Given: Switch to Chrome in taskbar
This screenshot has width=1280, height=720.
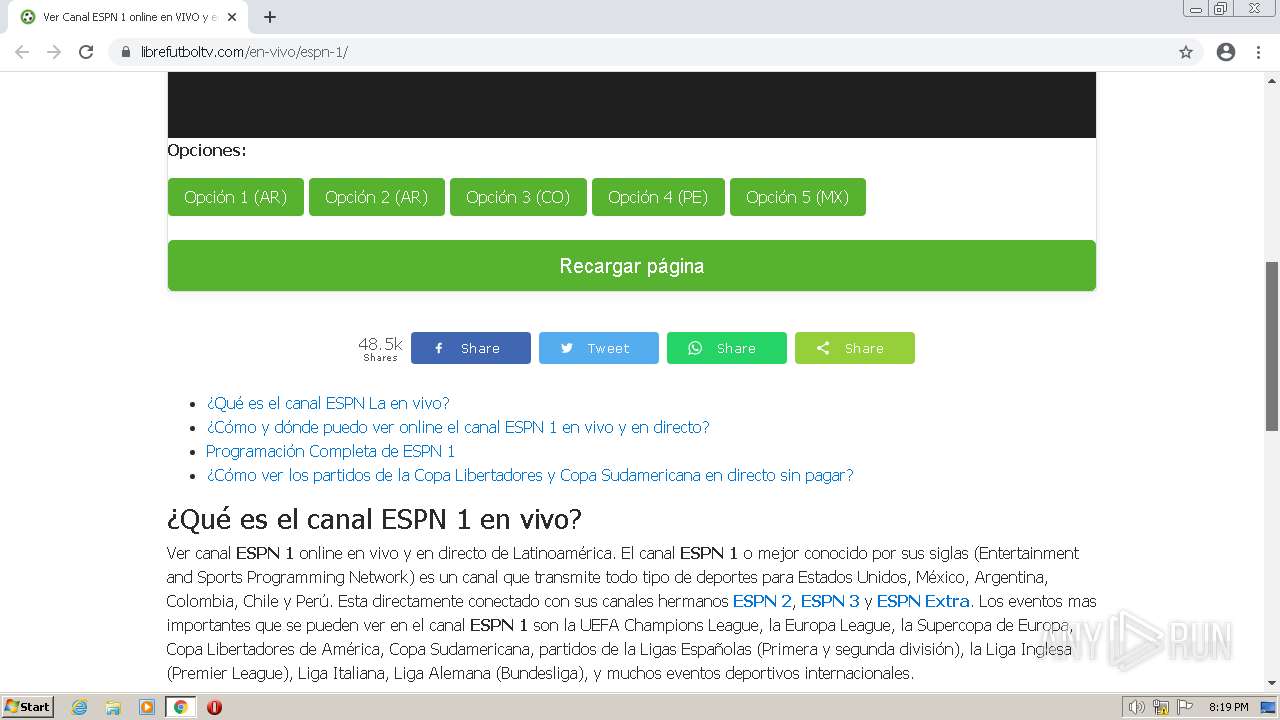Looking at the screenshot, I should [181, 707].
